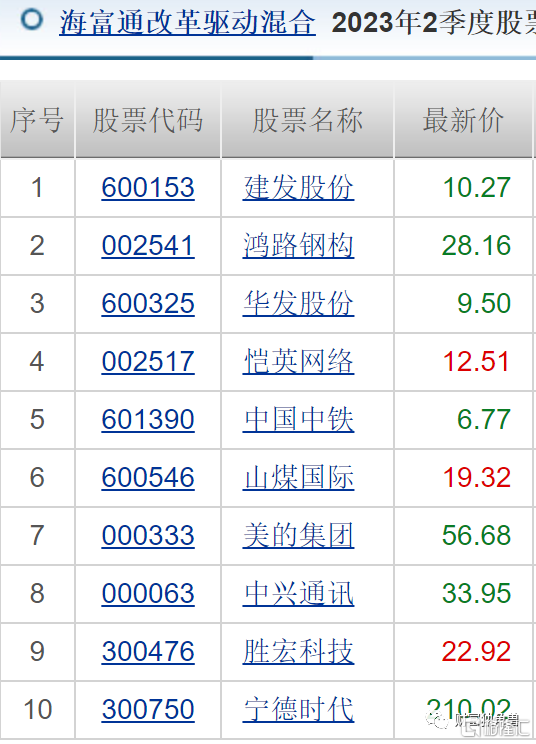
Task: Open 美的集团 stock name link
Action: click(x=298, y=536)
